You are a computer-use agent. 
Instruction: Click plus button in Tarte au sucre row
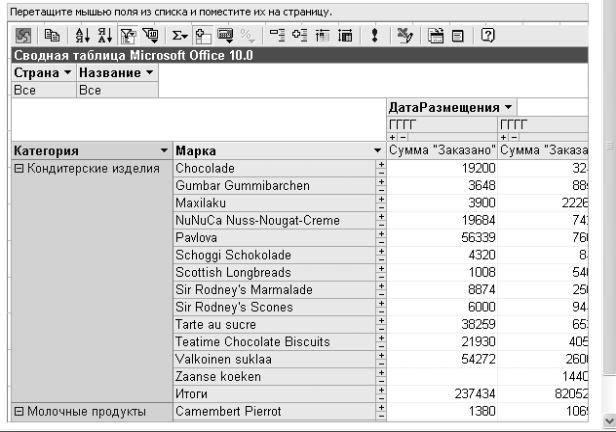click(381, 320)
